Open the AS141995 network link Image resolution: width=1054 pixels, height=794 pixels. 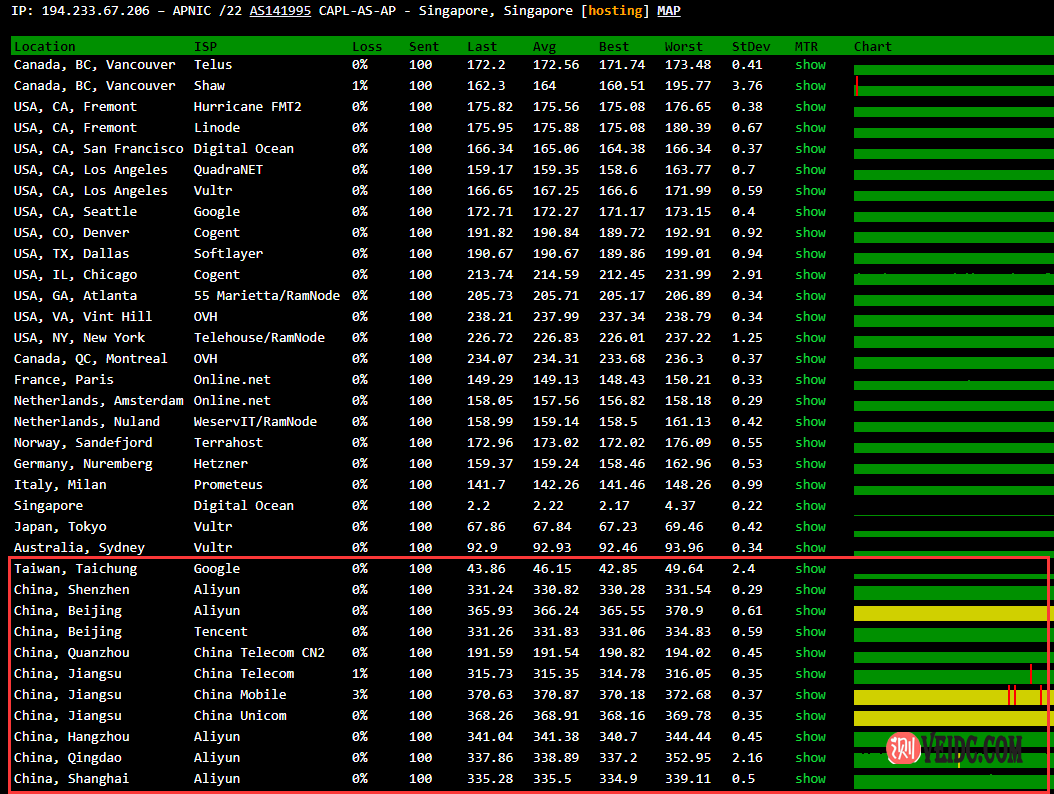click(x=279, y=11)
